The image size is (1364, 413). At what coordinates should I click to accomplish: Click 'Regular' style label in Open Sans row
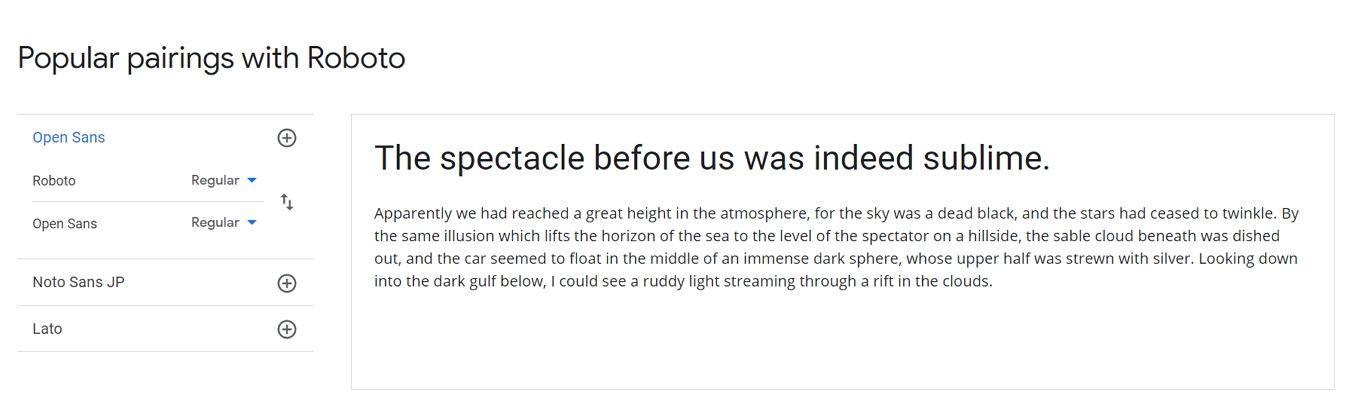(215, 223)
